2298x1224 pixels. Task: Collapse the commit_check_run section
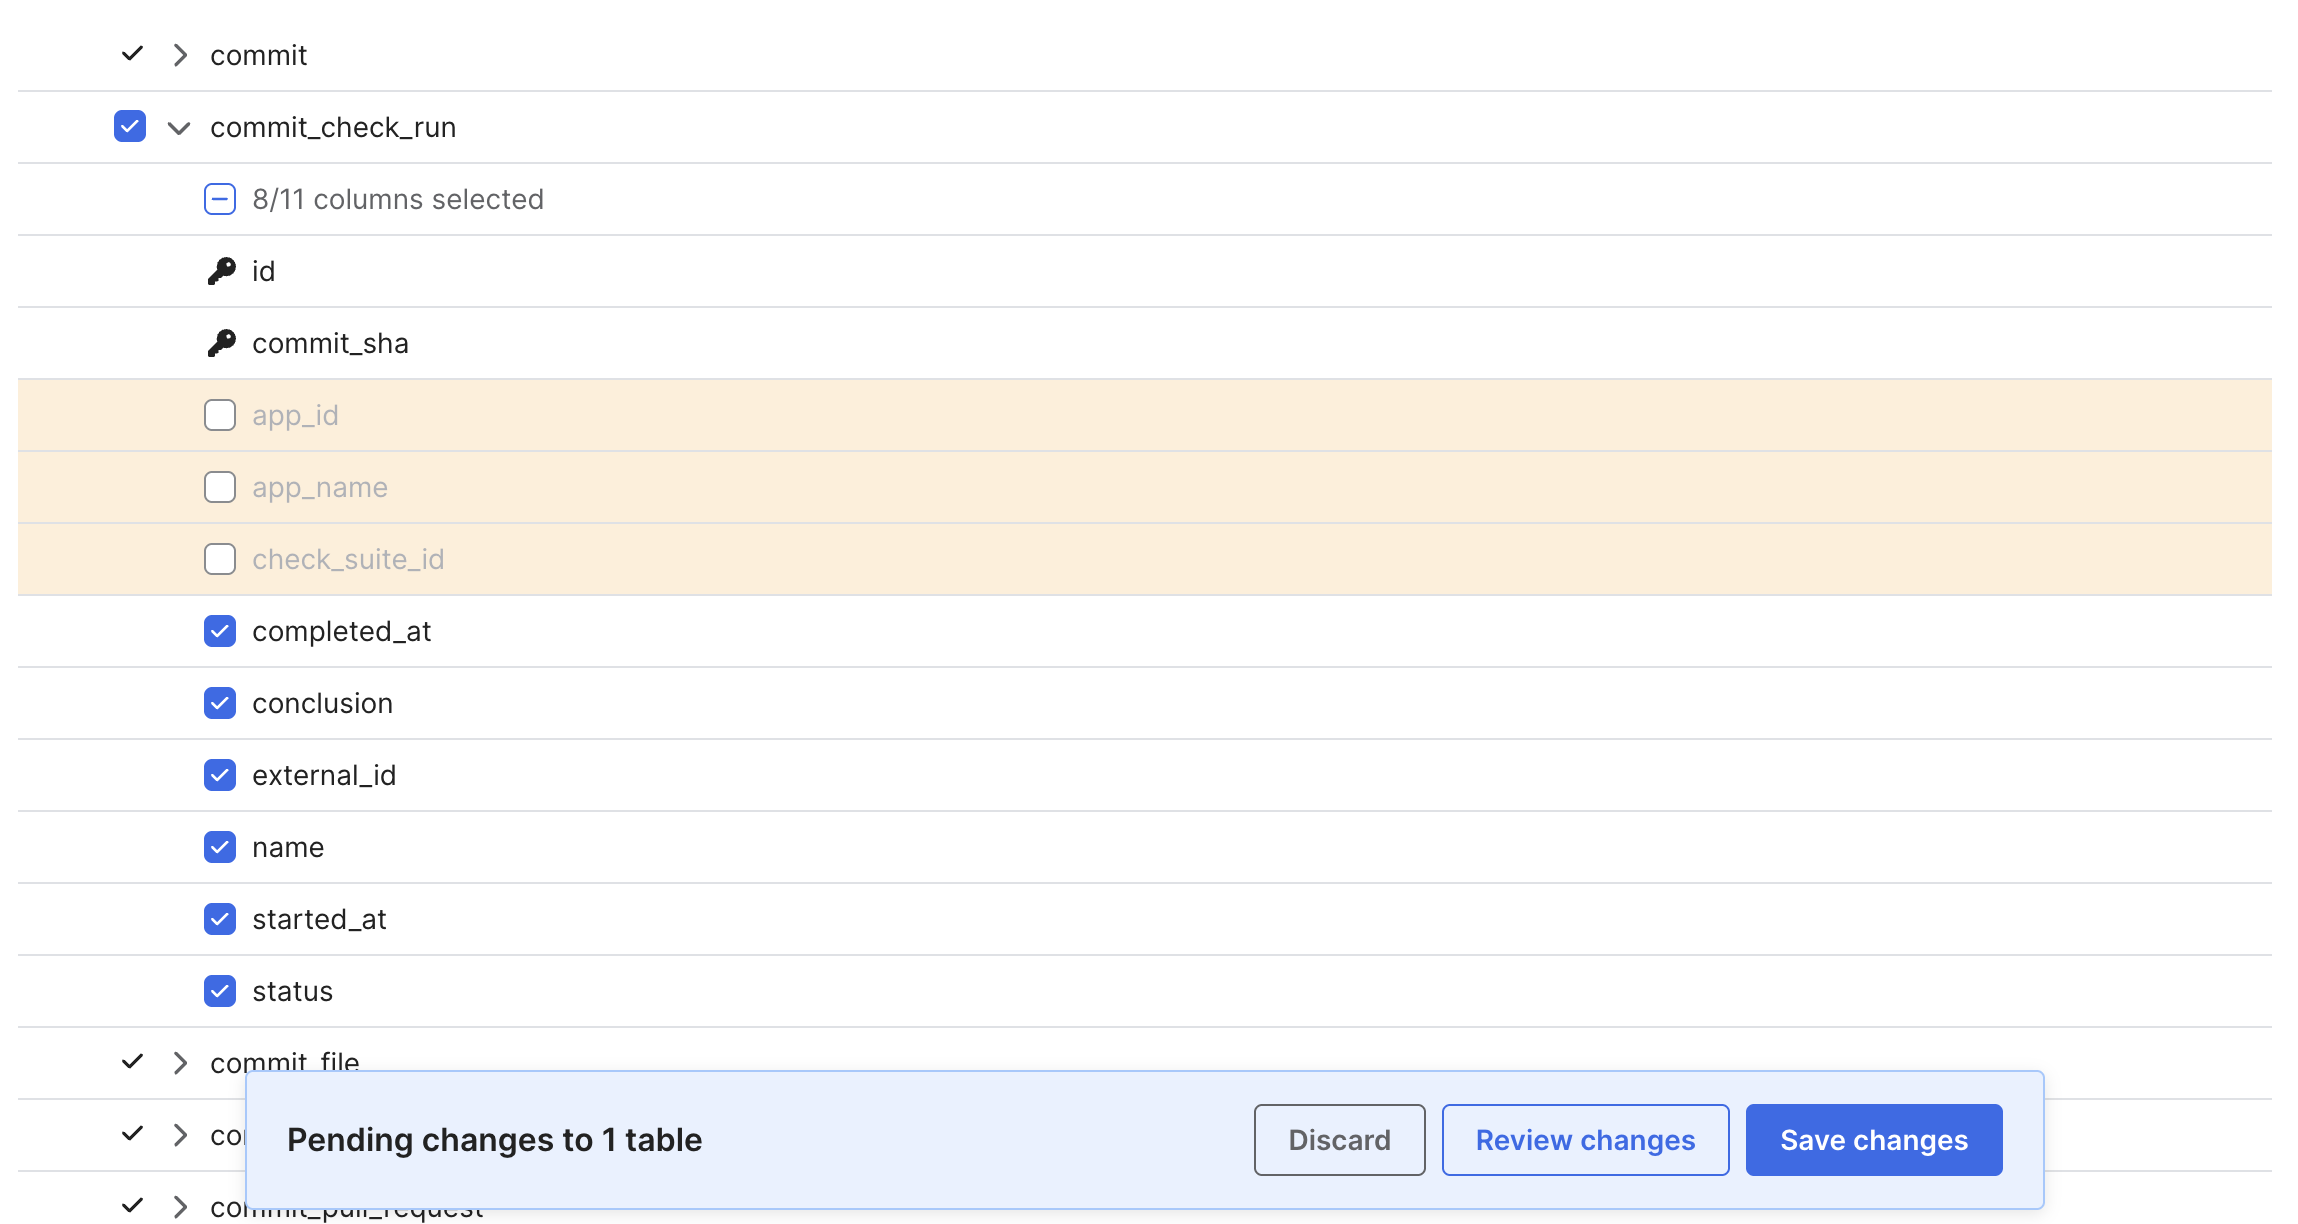pos(179,128)
